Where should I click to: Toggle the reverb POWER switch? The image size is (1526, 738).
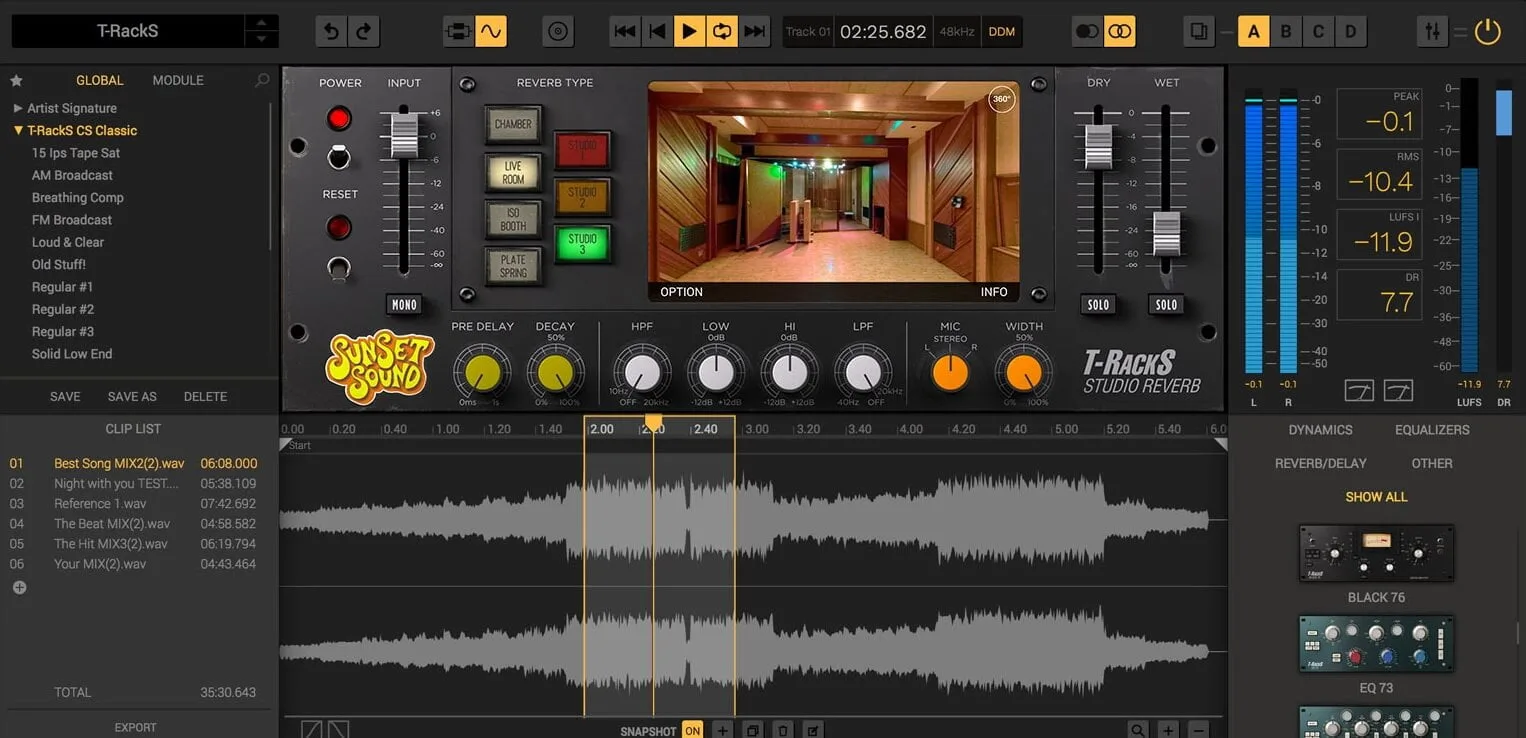340,157
